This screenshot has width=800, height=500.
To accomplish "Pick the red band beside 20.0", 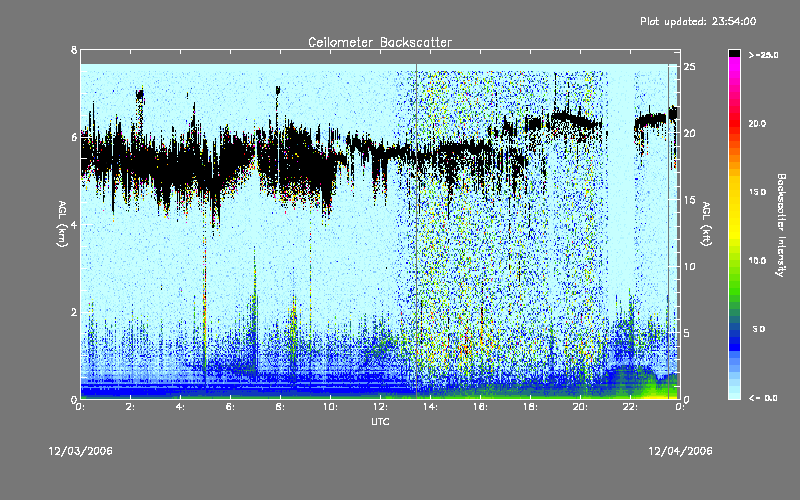I will [734, 123].
